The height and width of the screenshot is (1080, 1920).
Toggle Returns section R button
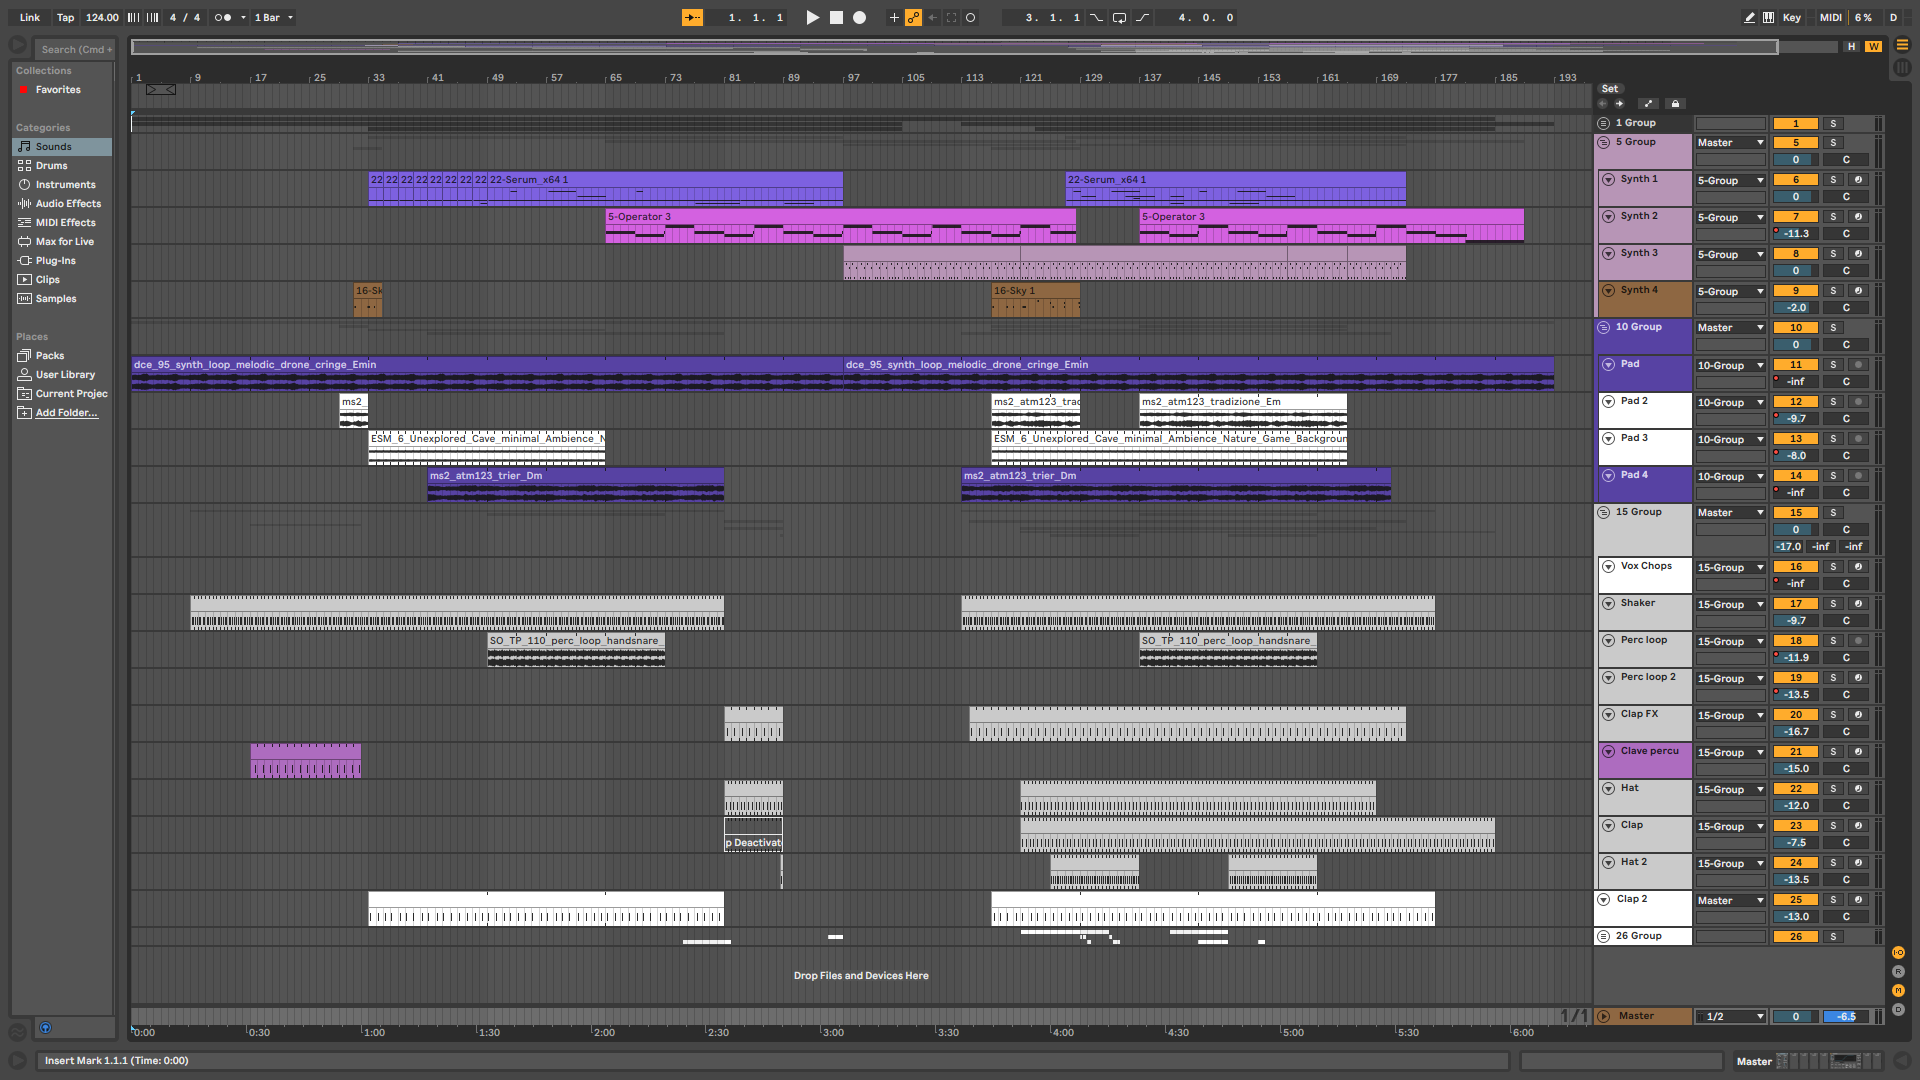click(x=1898, y=972)
